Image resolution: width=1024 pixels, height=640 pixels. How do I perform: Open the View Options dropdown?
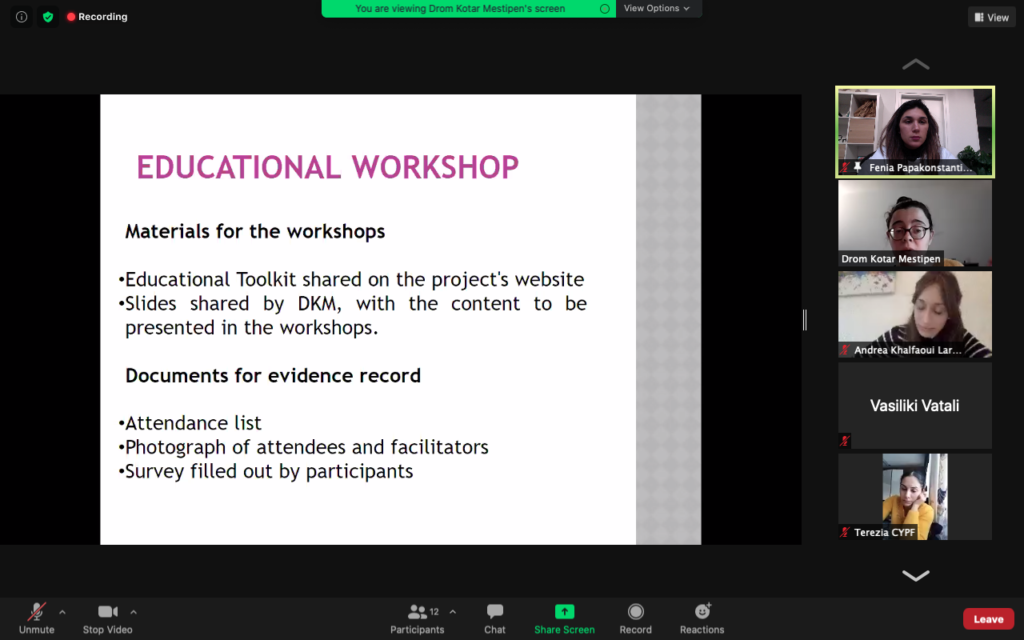[x=657, y=8]
